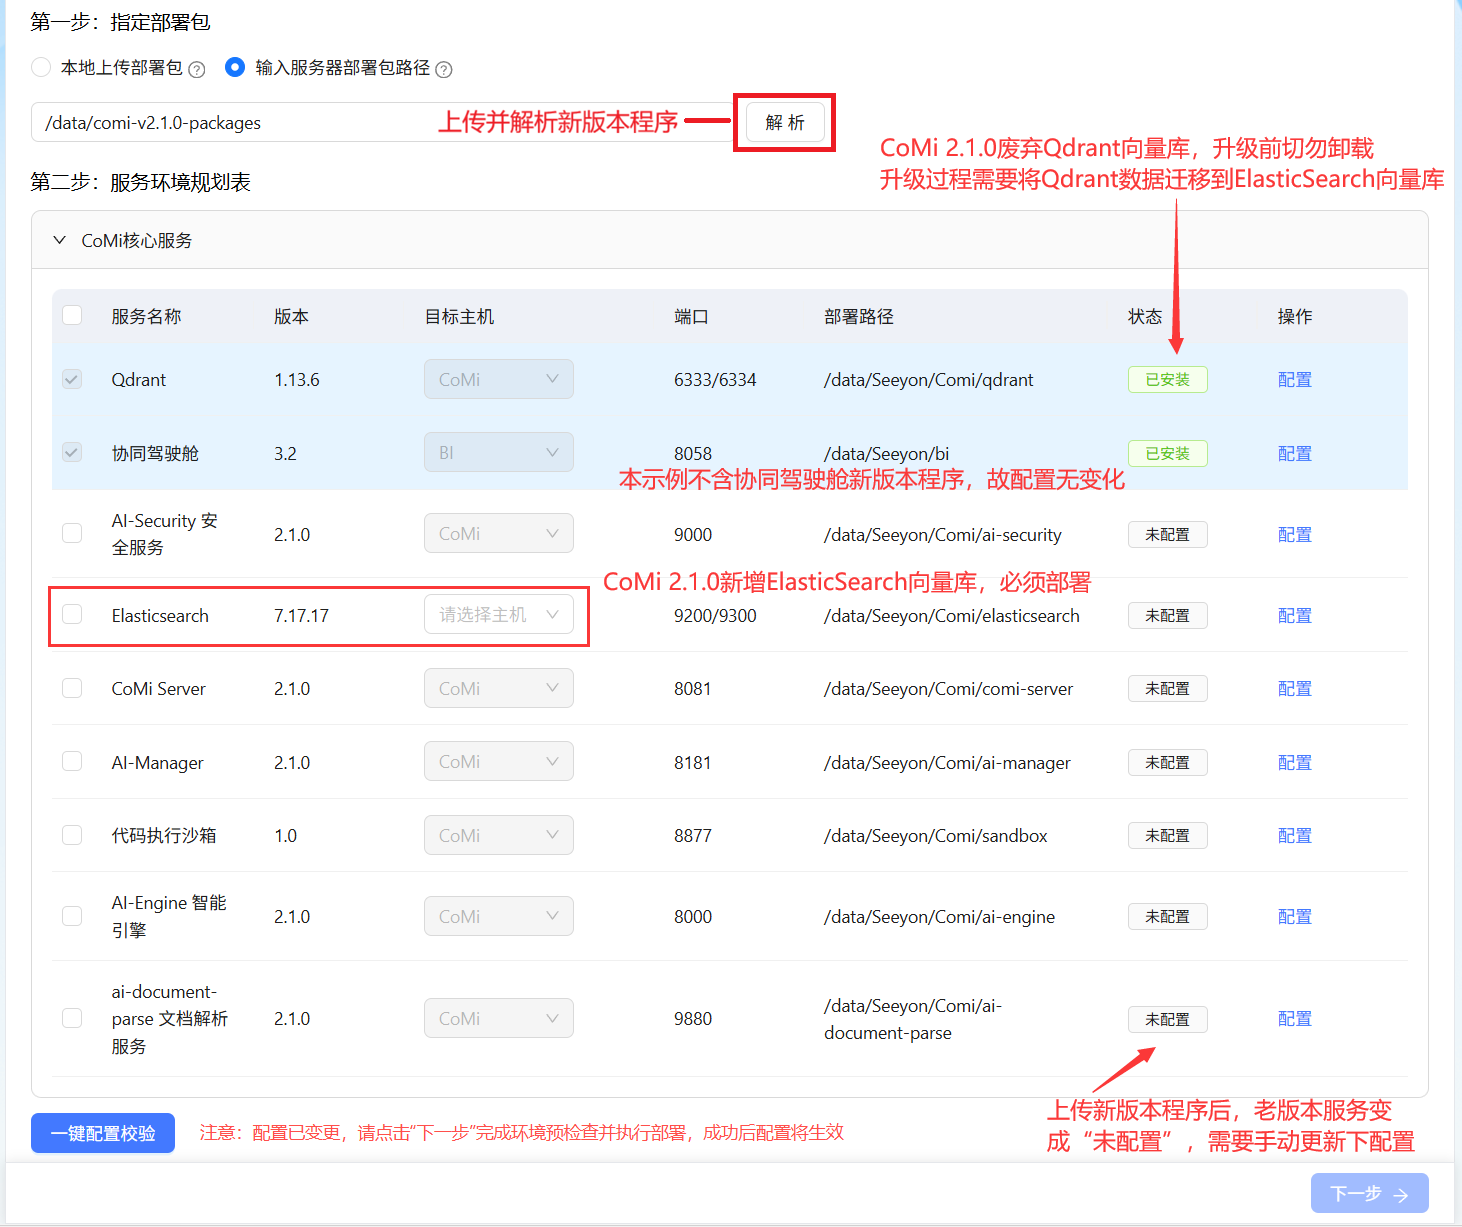Select 本地上传部署包 radio option

click(x=41, y=67)
